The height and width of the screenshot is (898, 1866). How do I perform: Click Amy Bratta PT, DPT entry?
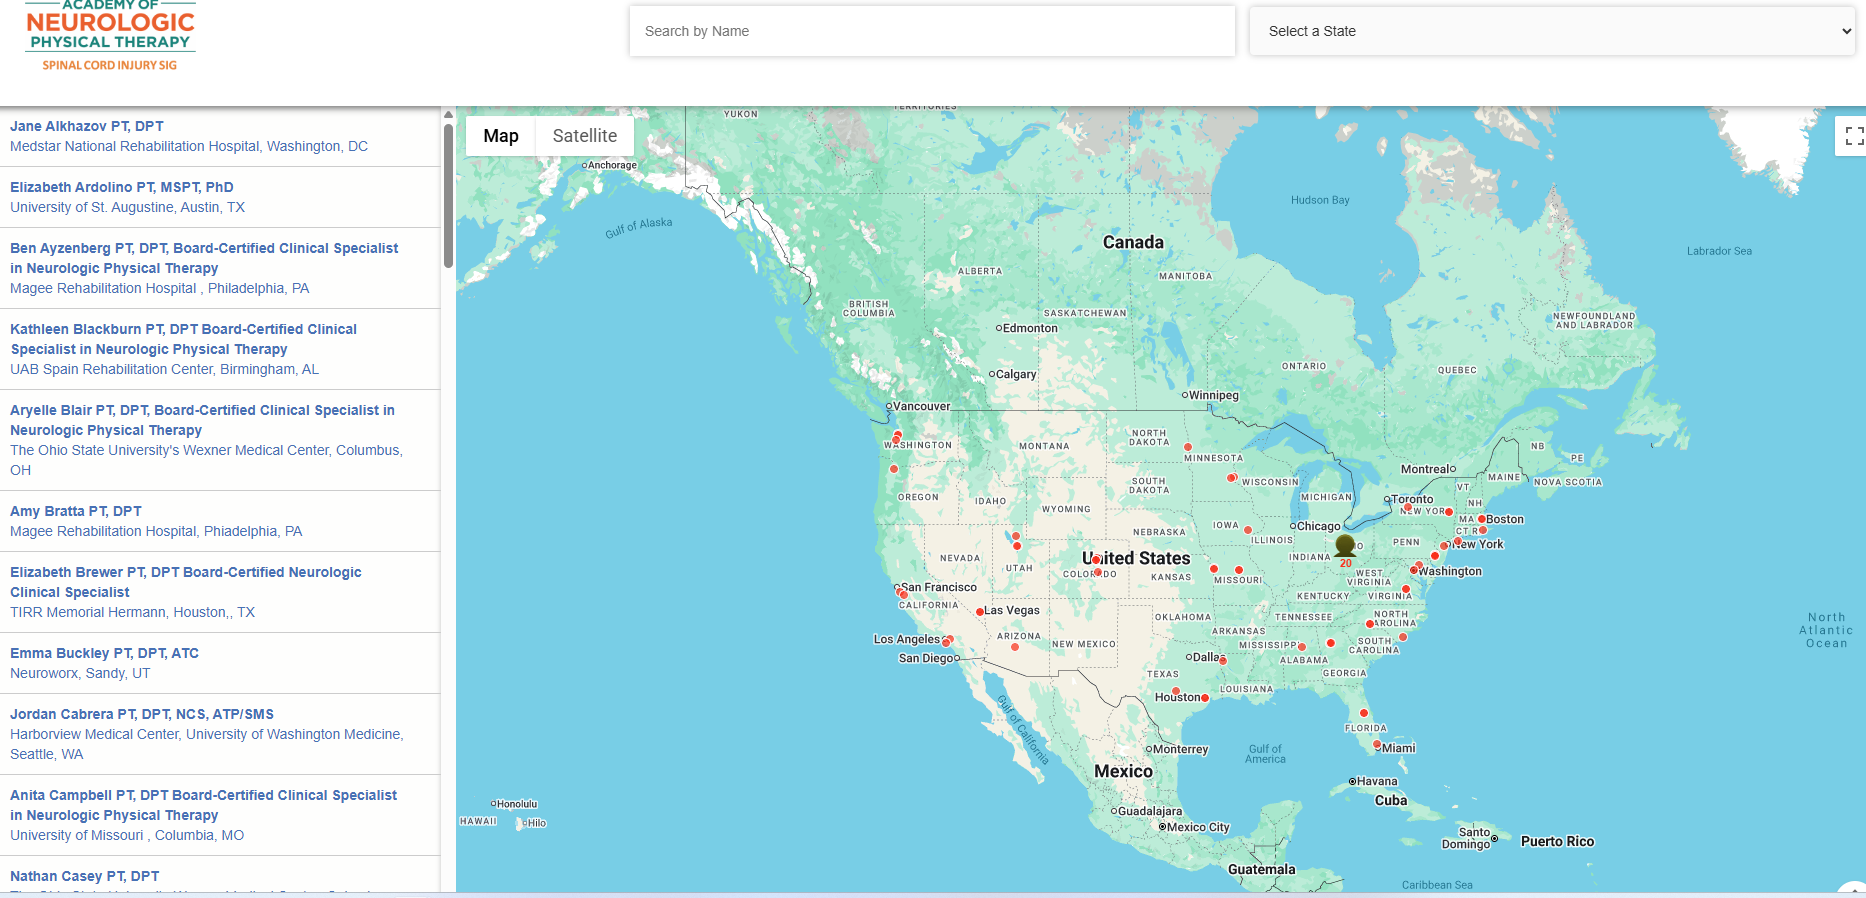pos(76,511)
